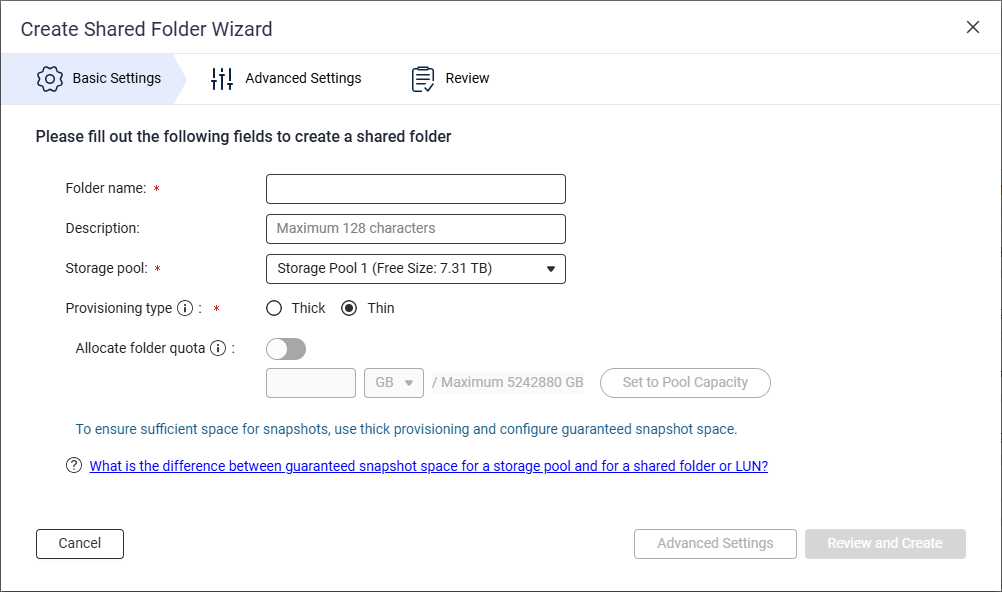Go to the Review step tab
1002x592 pixels.
[467, 79]
